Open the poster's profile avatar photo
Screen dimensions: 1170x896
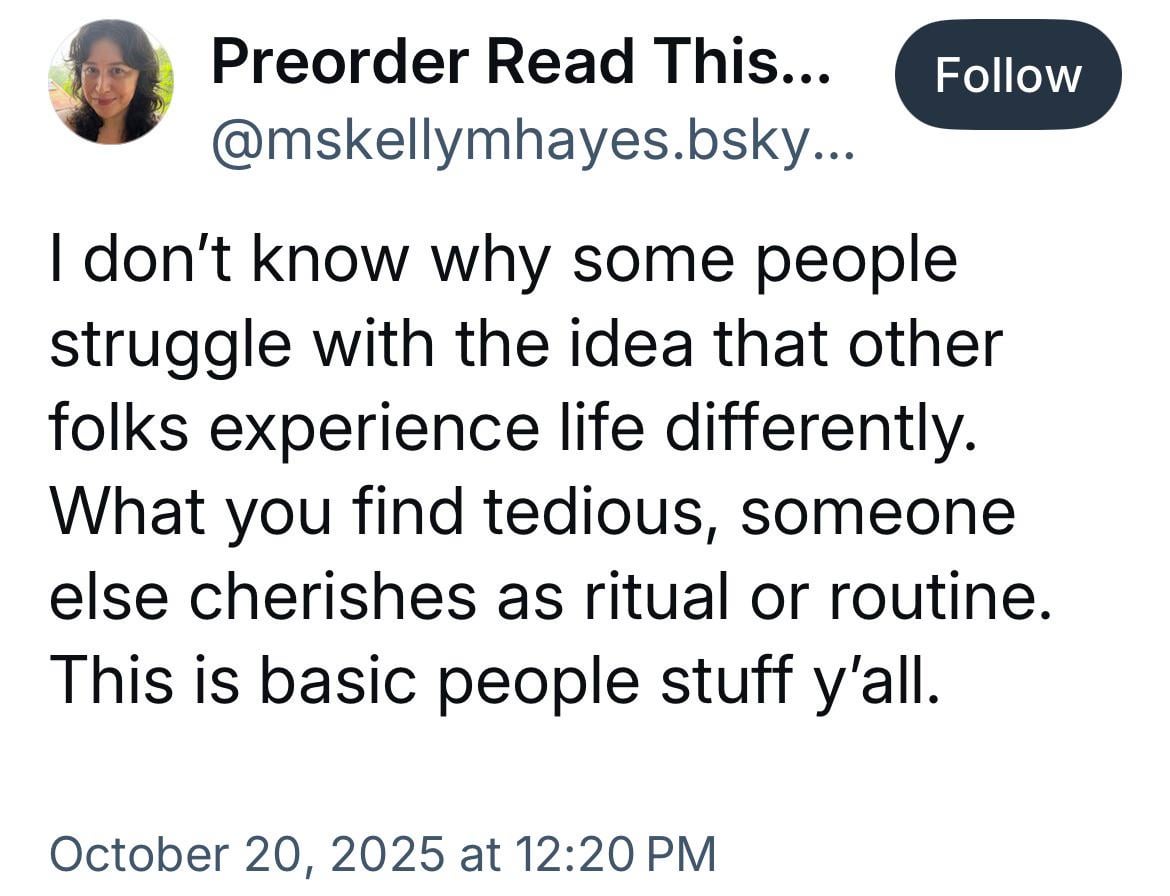[111, 82]
